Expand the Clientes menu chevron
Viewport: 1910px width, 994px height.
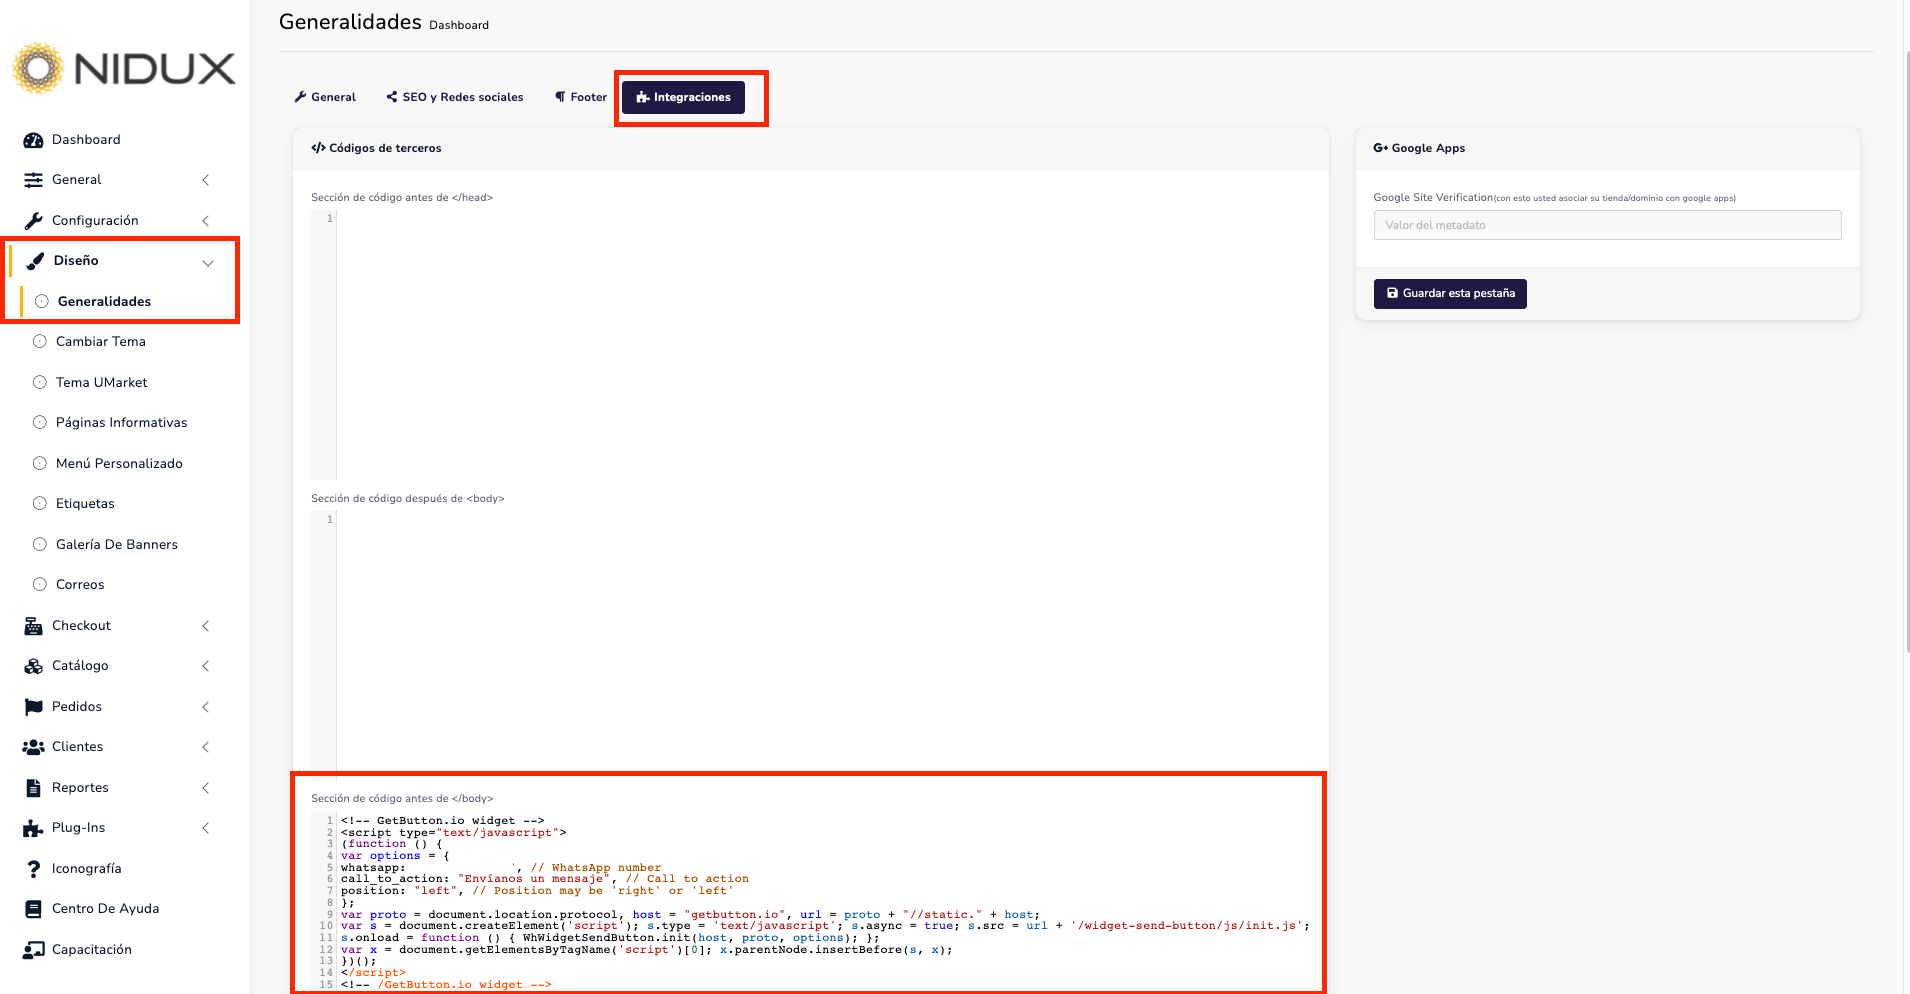(x=206, y=747)
